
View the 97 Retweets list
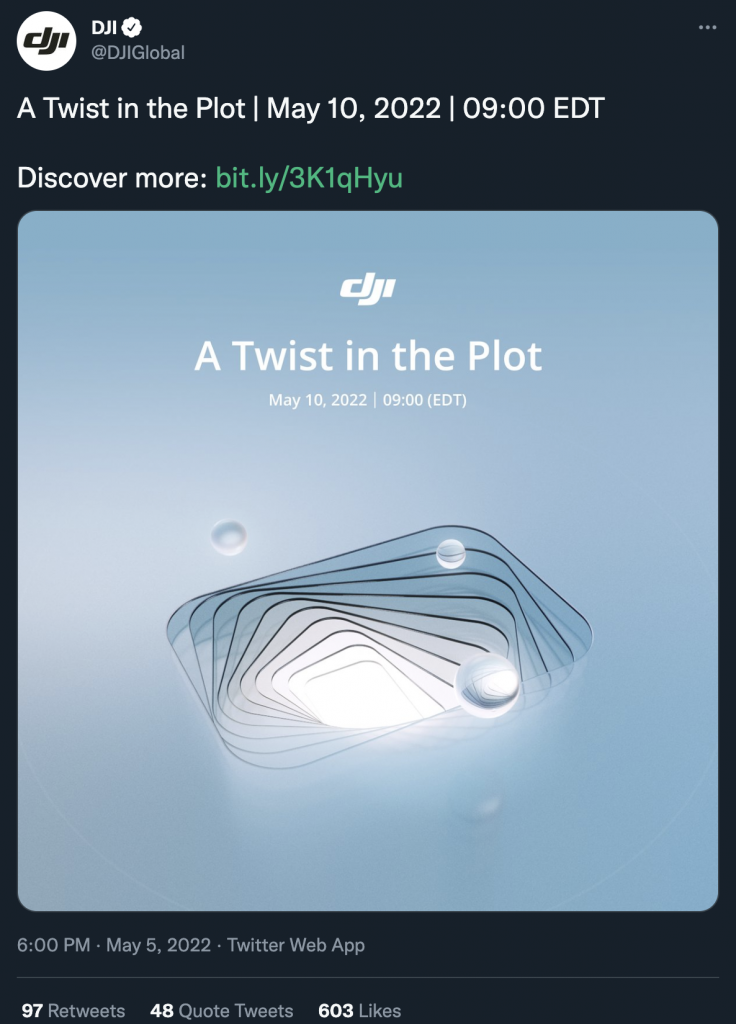73,1010
